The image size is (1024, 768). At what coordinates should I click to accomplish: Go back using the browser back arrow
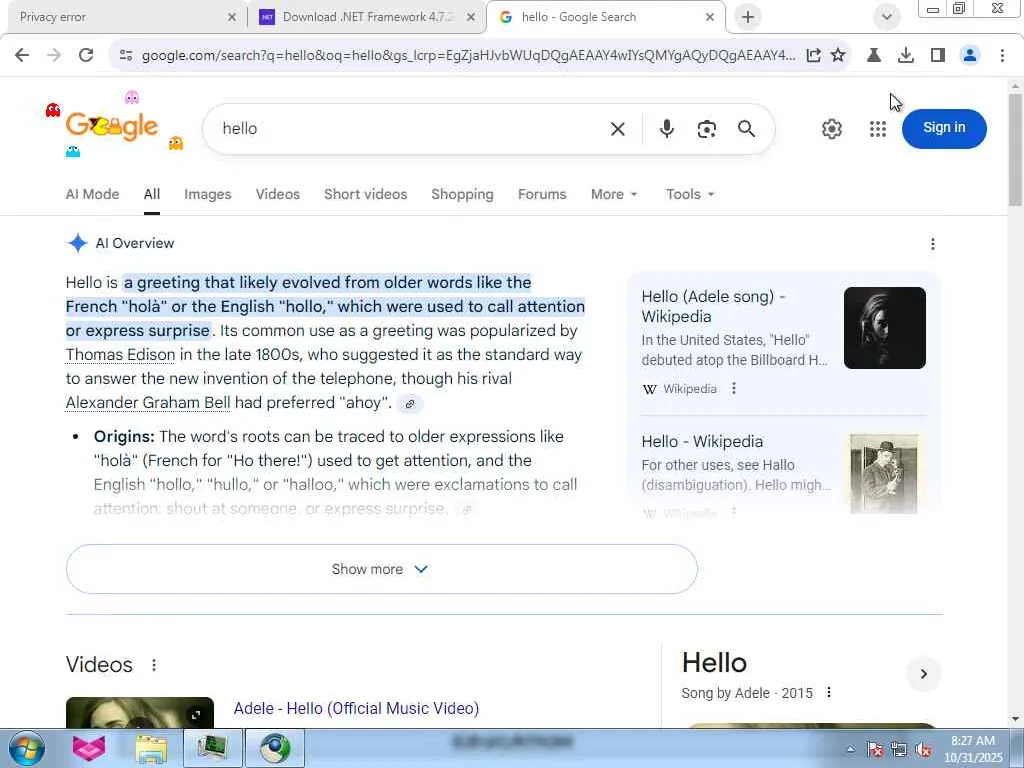click(22, 55)
